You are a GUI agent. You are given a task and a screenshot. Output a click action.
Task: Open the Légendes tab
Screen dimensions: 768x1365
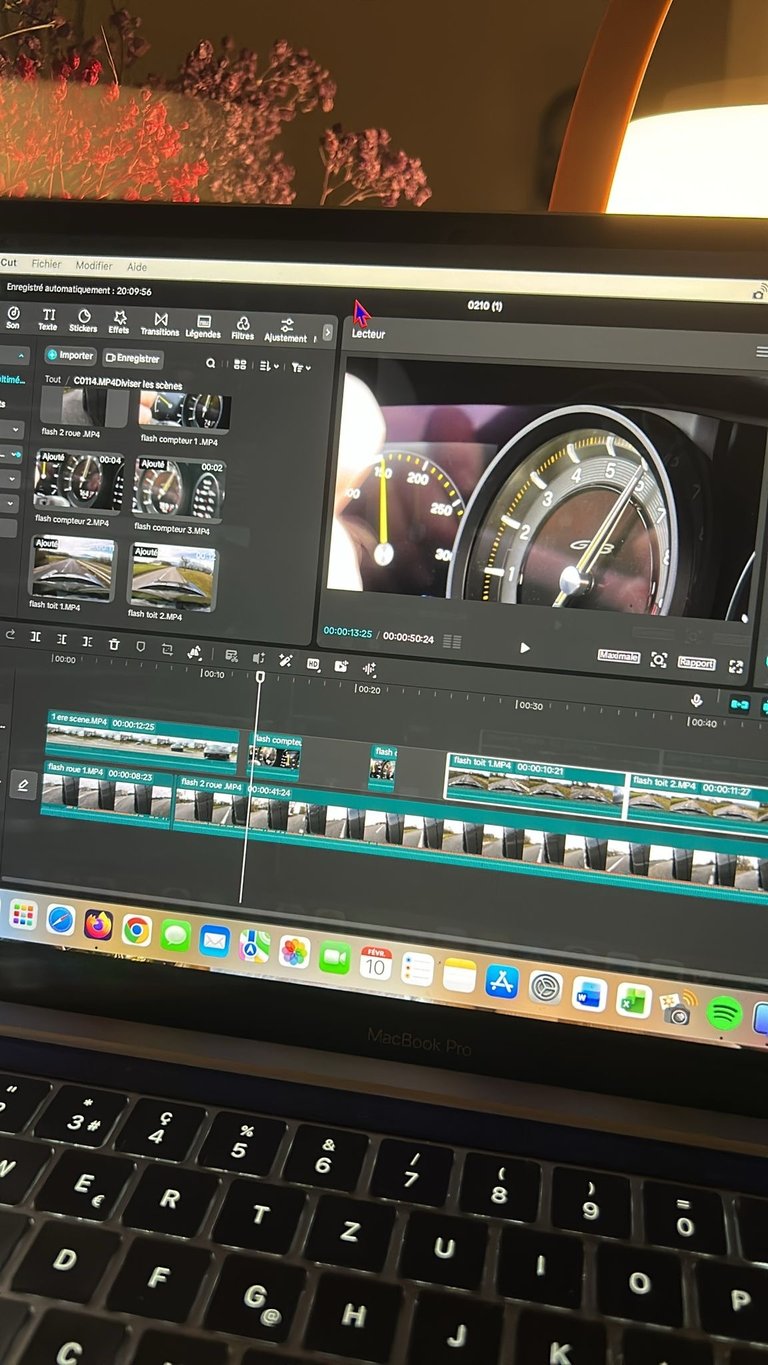(203, 326)
